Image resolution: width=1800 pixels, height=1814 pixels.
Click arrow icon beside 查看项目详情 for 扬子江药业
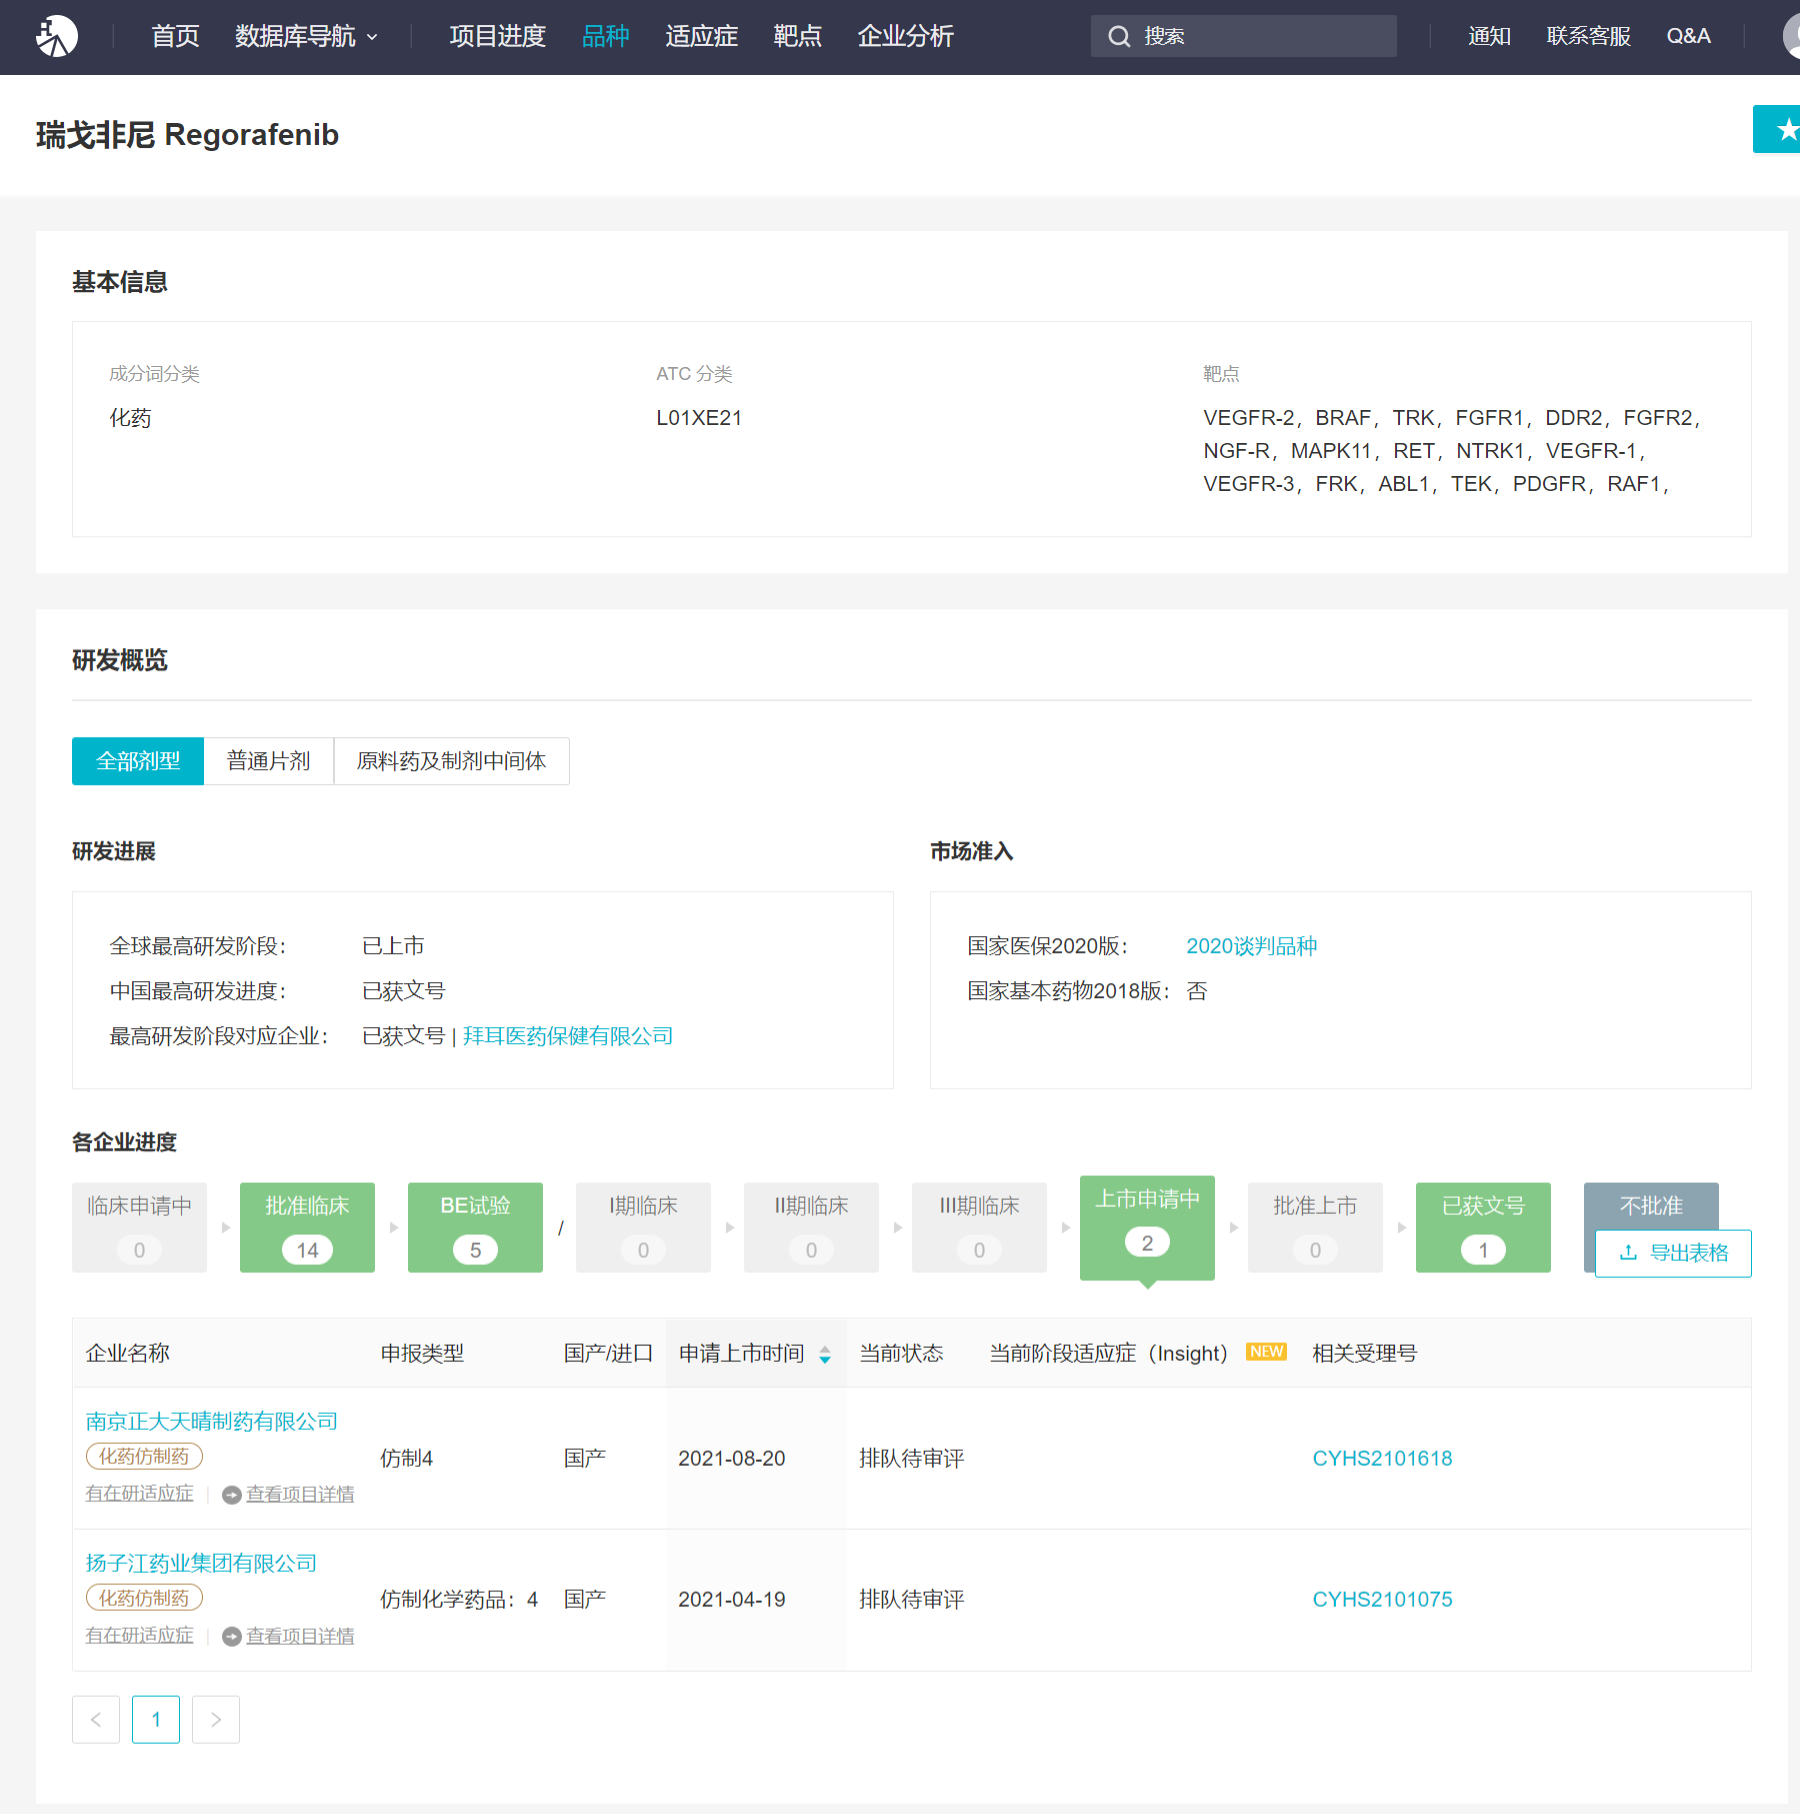[232, 1637]
